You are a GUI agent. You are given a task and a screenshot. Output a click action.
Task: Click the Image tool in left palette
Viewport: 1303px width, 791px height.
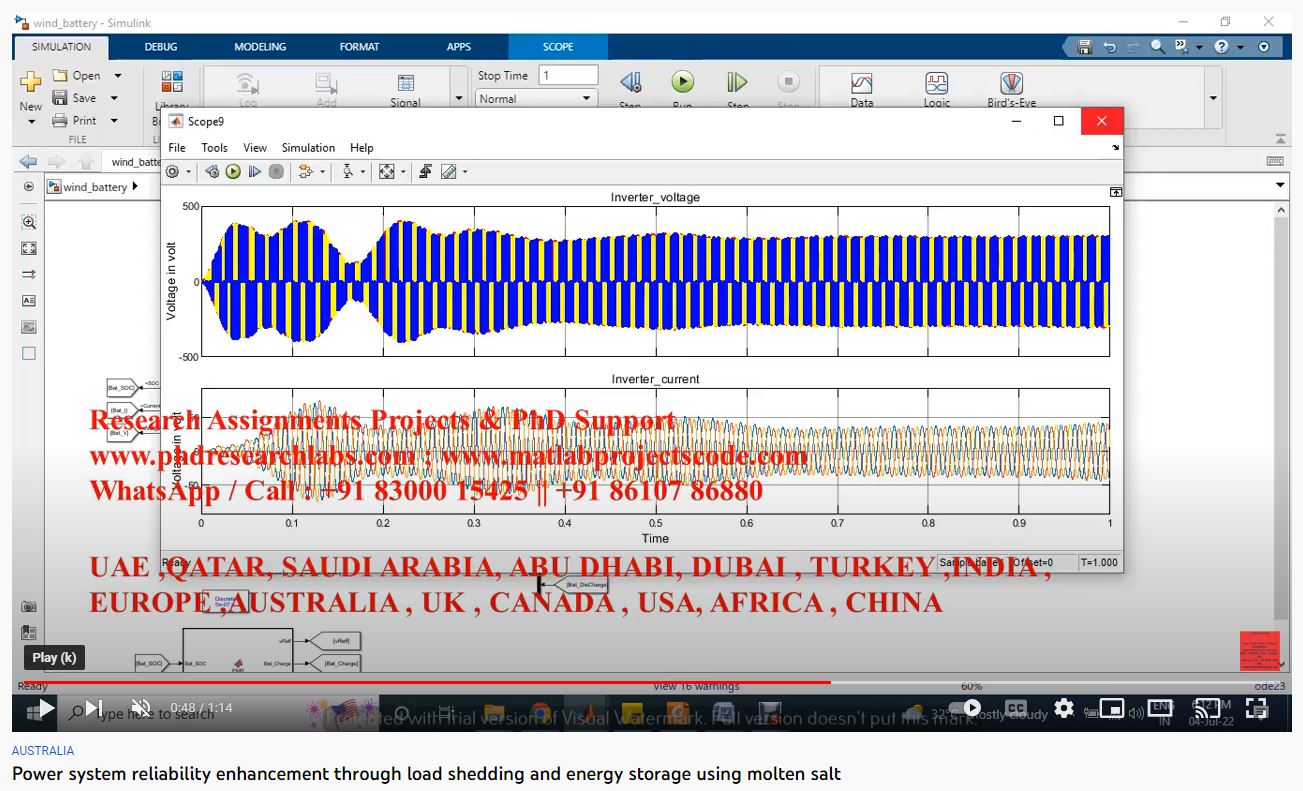[28, 327]
